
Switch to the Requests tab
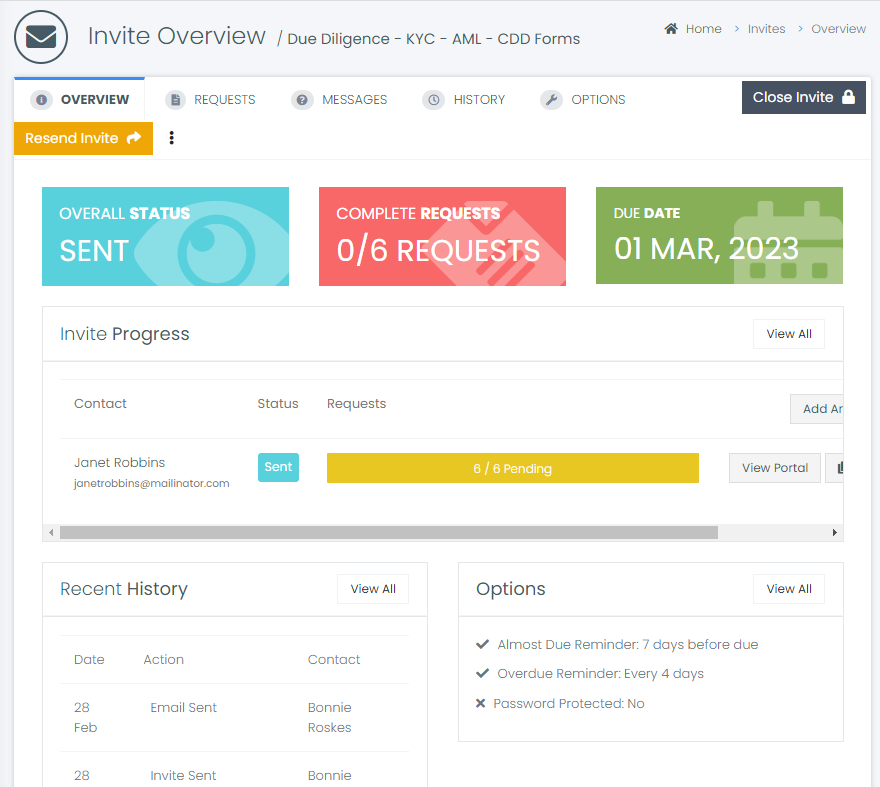point(212,99)
